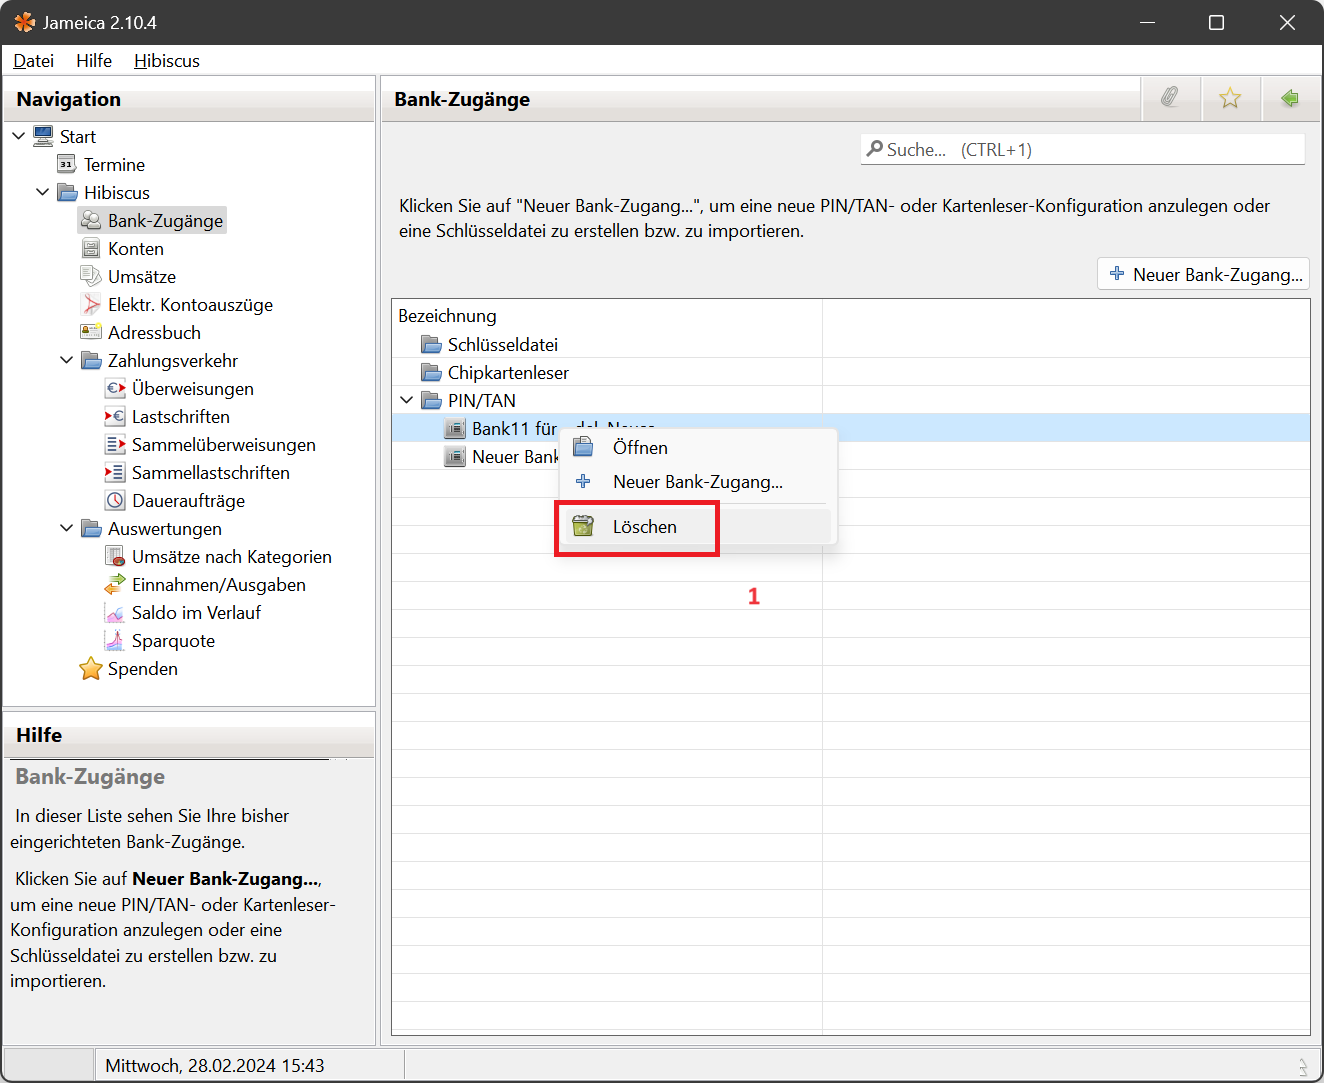Collapse the Hibiscus tree node
1324x1083 pixels.
point(43,192)
